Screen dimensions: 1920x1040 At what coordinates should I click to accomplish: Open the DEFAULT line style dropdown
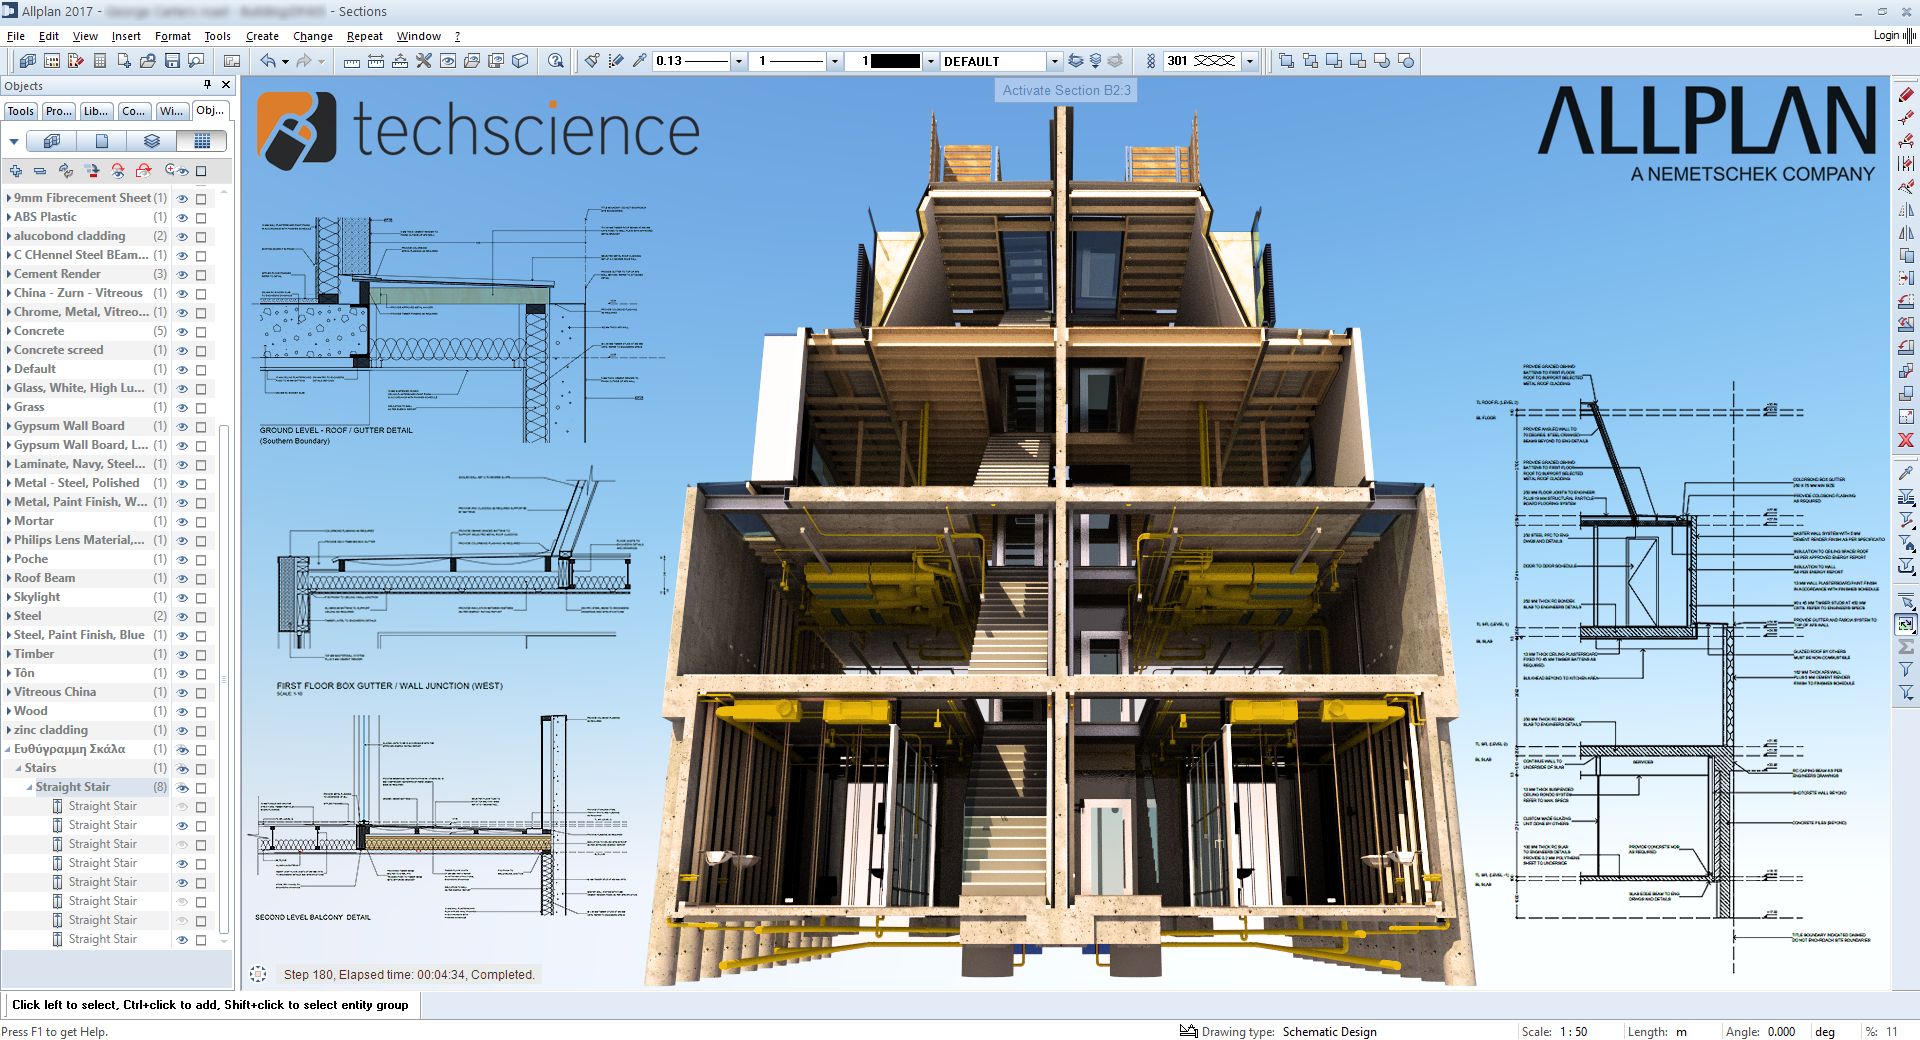tap(1053, 61)
